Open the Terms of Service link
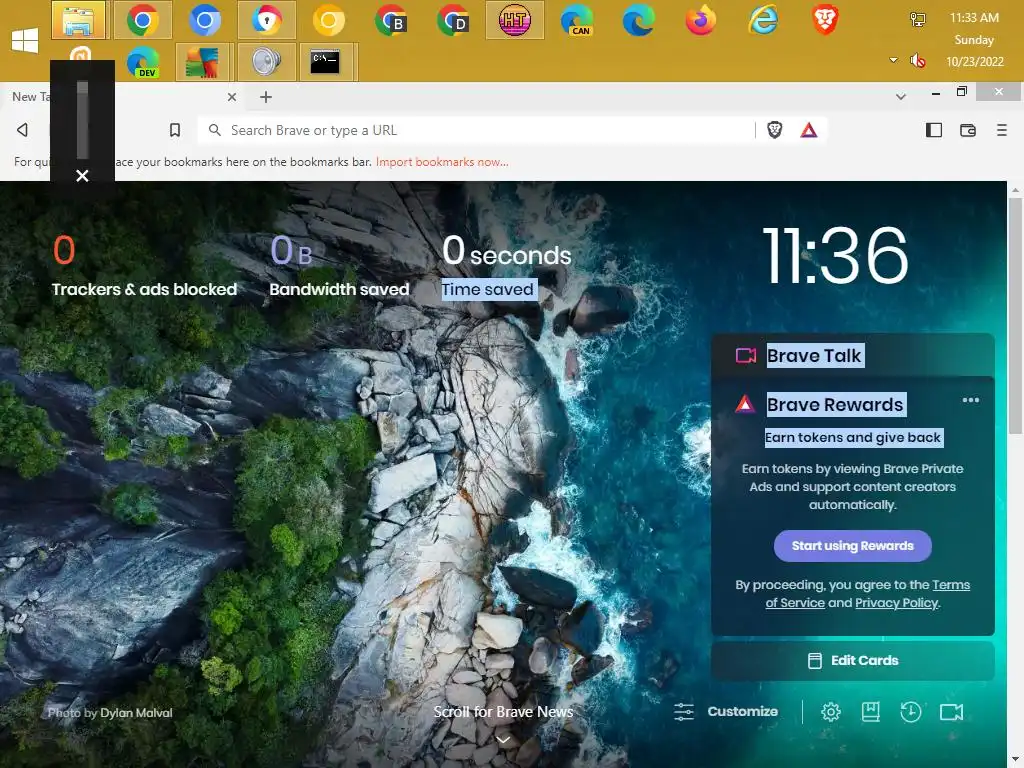Viewport: 1024px width, 768px height. coord(868,594)
